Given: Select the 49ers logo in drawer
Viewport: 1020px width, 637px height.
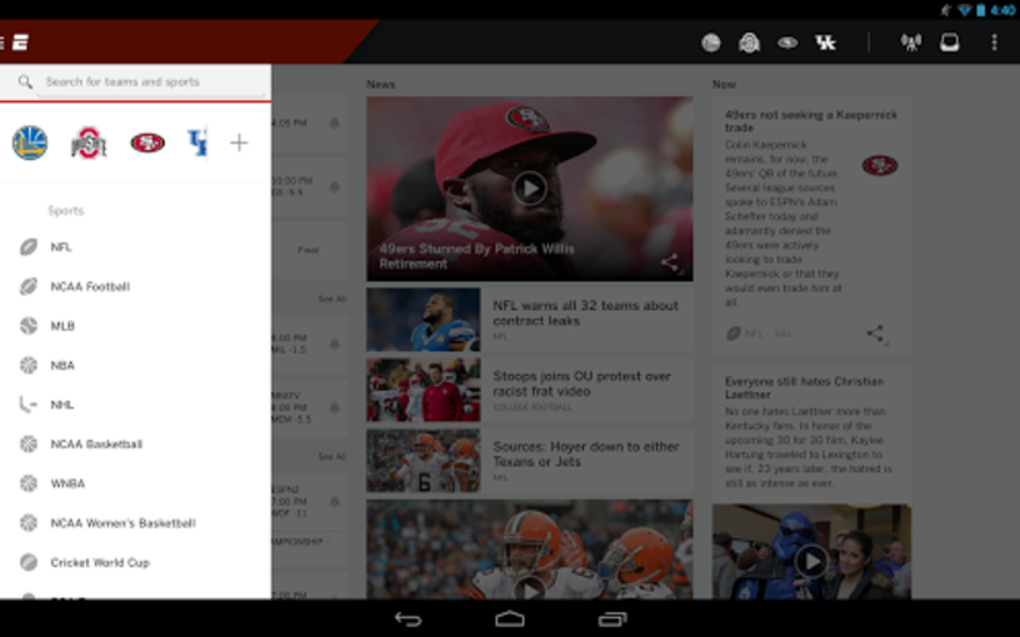Looking at the screenshot, I should 148,142.
